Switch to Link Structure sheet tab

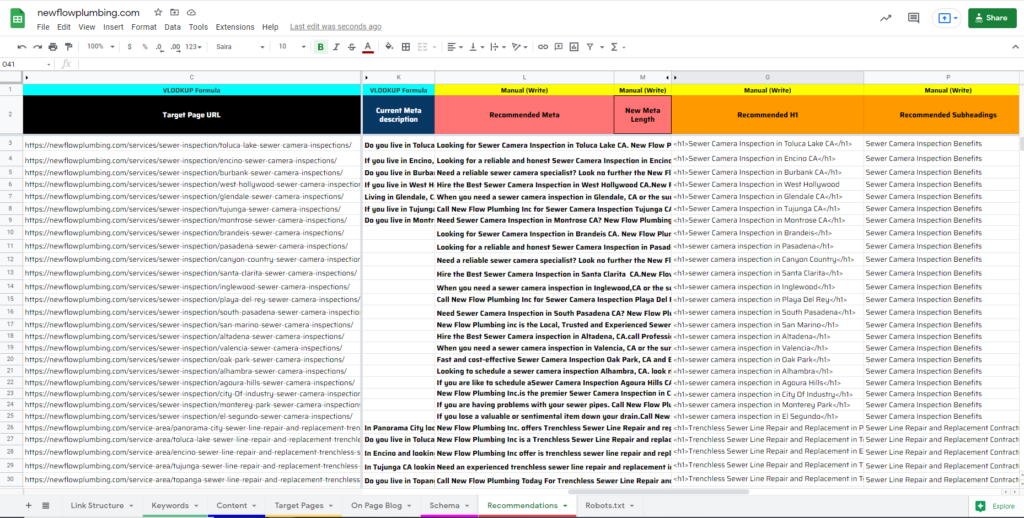(x=102, y=506)
